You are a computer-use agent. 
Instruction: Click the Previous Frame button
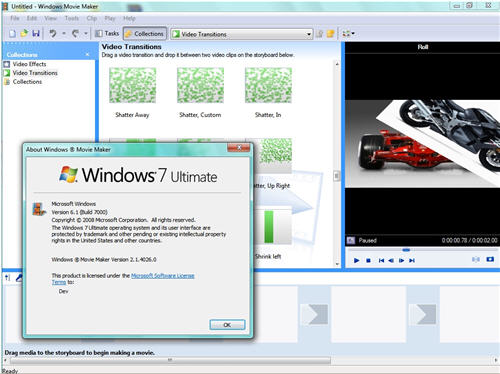[x=391, y=260]
